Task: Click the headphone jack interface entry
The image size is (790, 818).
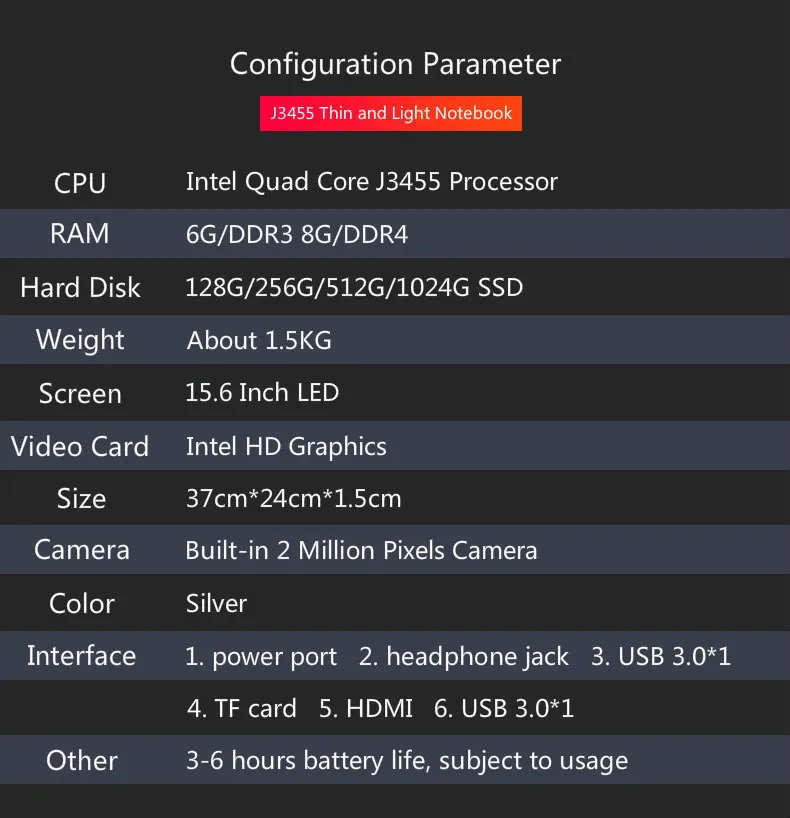Action: click(463, 657)
